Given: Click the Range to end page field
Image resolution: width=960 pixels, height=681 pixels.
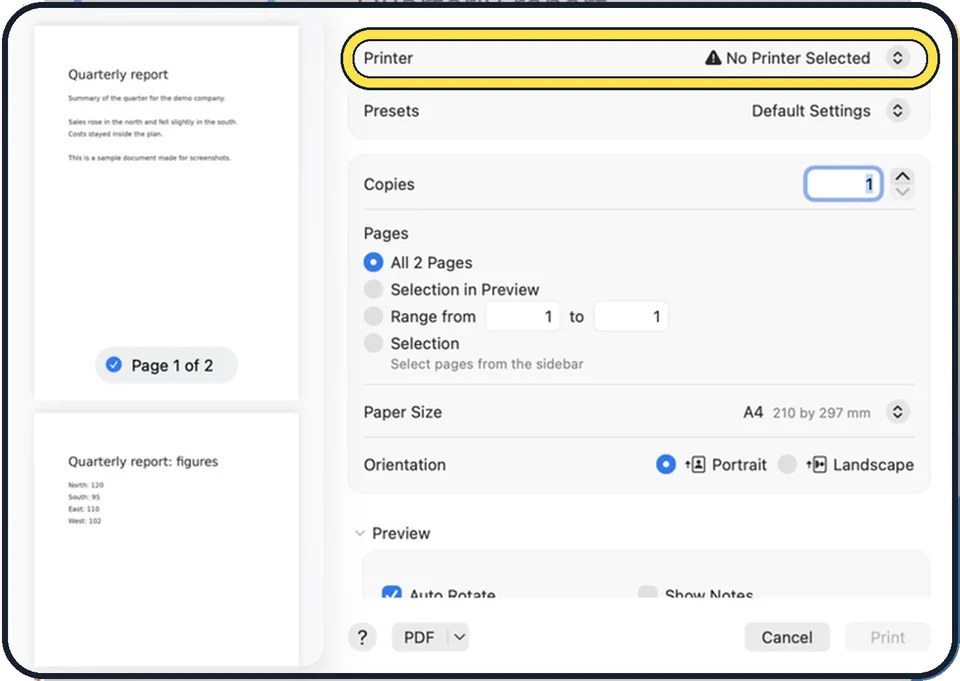Looking at the screenshot, I should [x=631, y=317].
